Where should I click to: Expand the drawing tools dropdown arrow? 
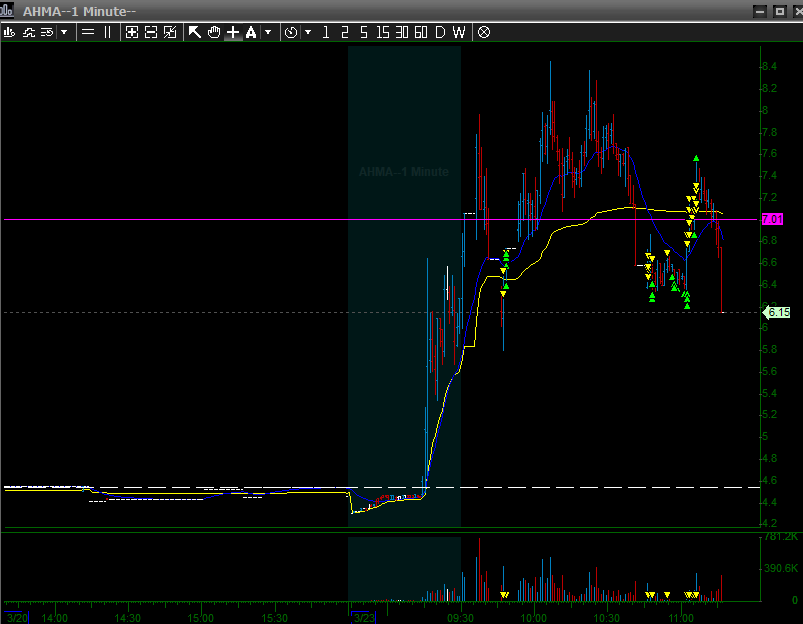268,32
